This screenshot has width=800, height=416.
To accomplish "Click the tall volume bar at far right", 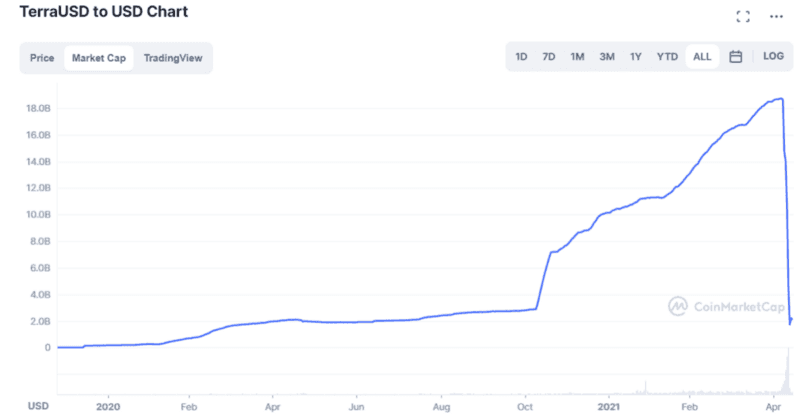I will (x=788, y=371).
